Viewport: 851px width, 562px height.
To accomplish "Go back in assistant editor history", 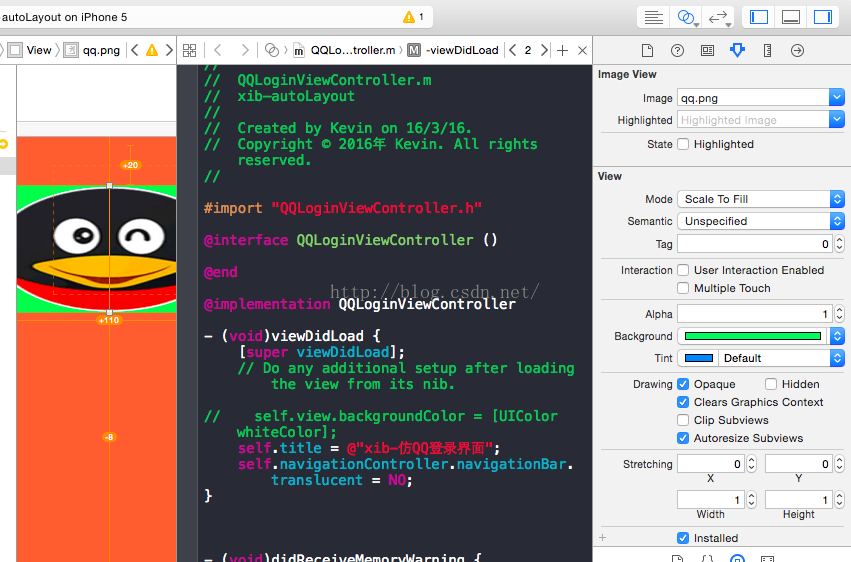I will tap(218, 50).
